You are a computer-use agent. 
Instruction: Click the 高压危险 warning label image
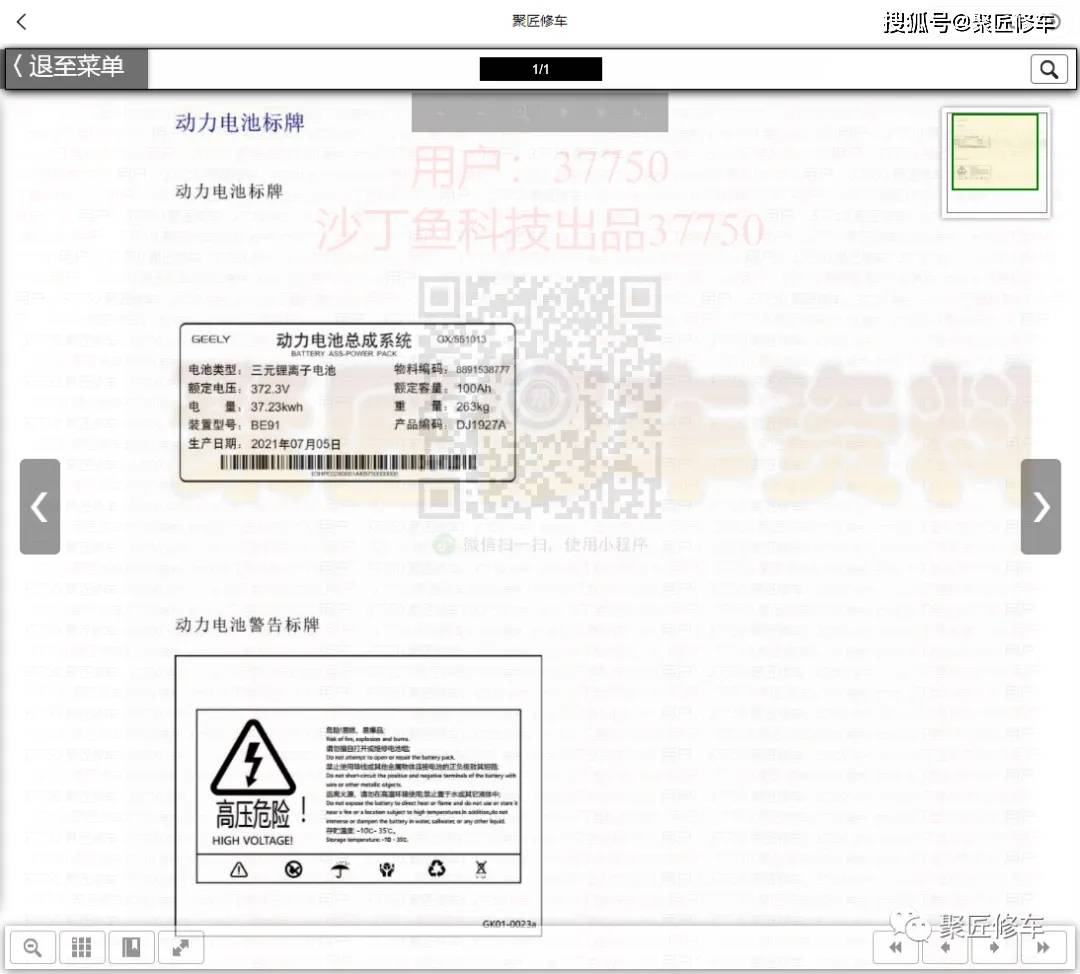point(358,796)
